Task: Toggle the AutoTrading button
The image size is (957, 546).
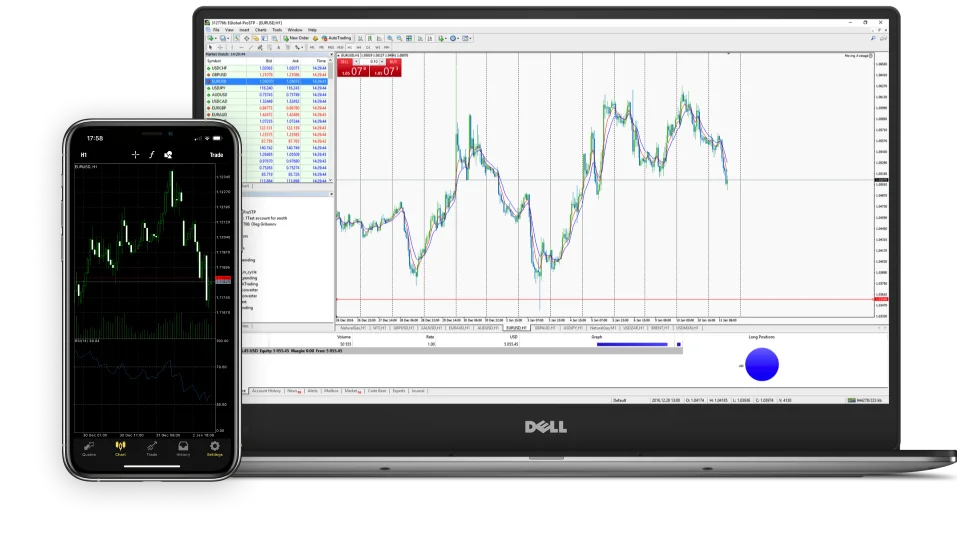Action: tap(337, 38)
